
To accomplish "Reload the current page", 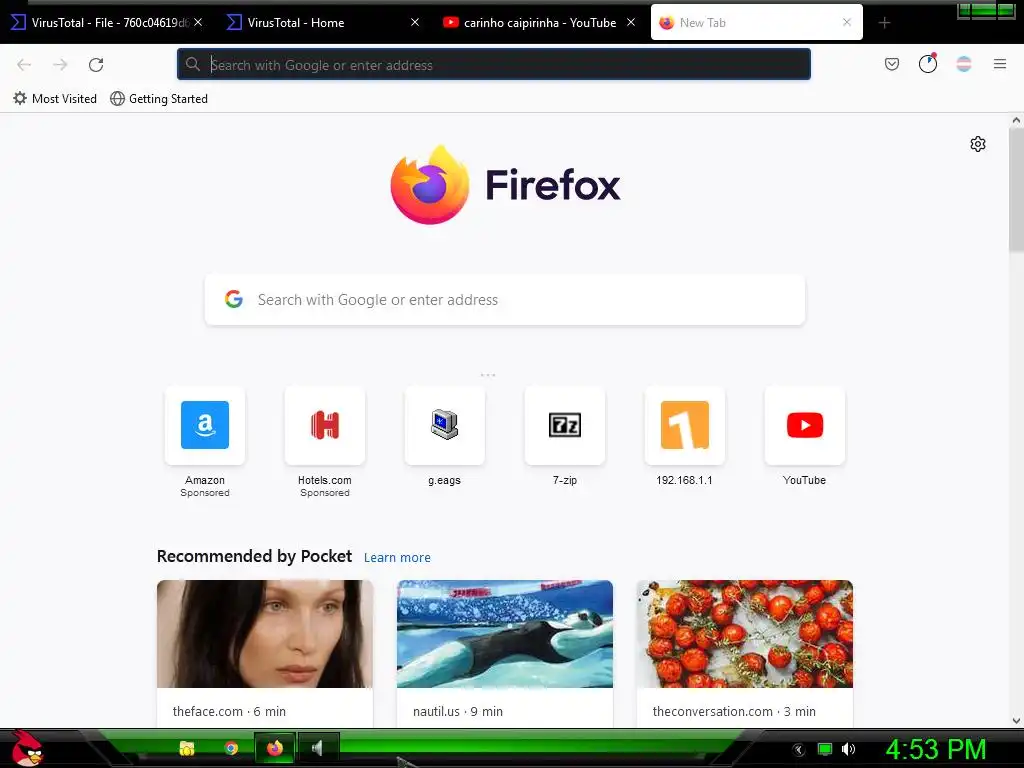I will [x=96, y=65].
